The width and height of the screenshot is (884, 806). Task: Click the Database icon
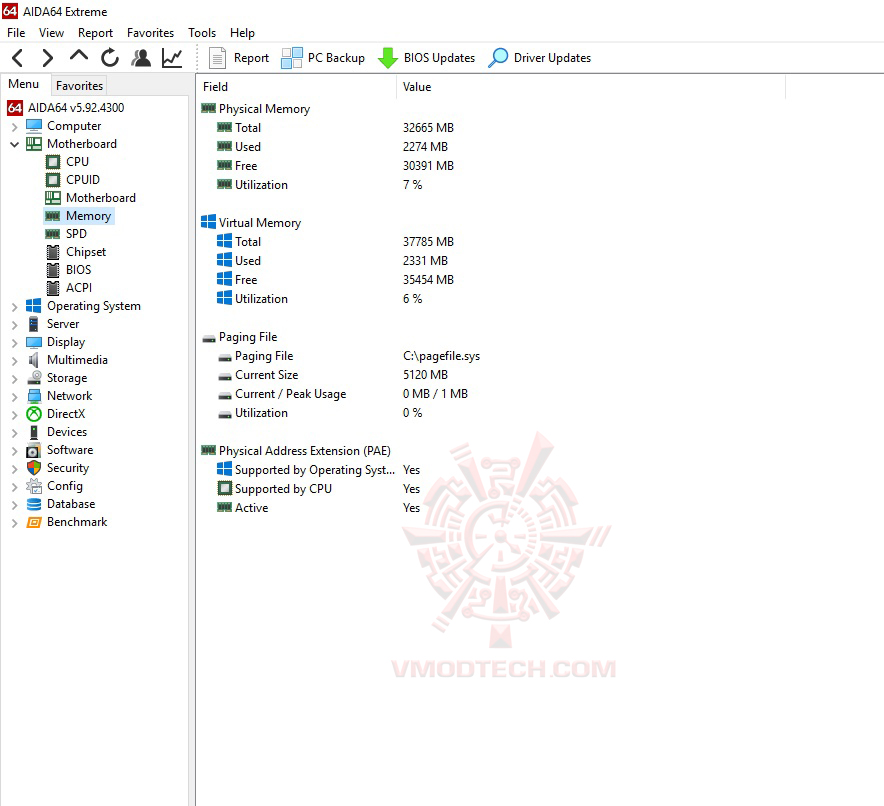click(34, 504)
